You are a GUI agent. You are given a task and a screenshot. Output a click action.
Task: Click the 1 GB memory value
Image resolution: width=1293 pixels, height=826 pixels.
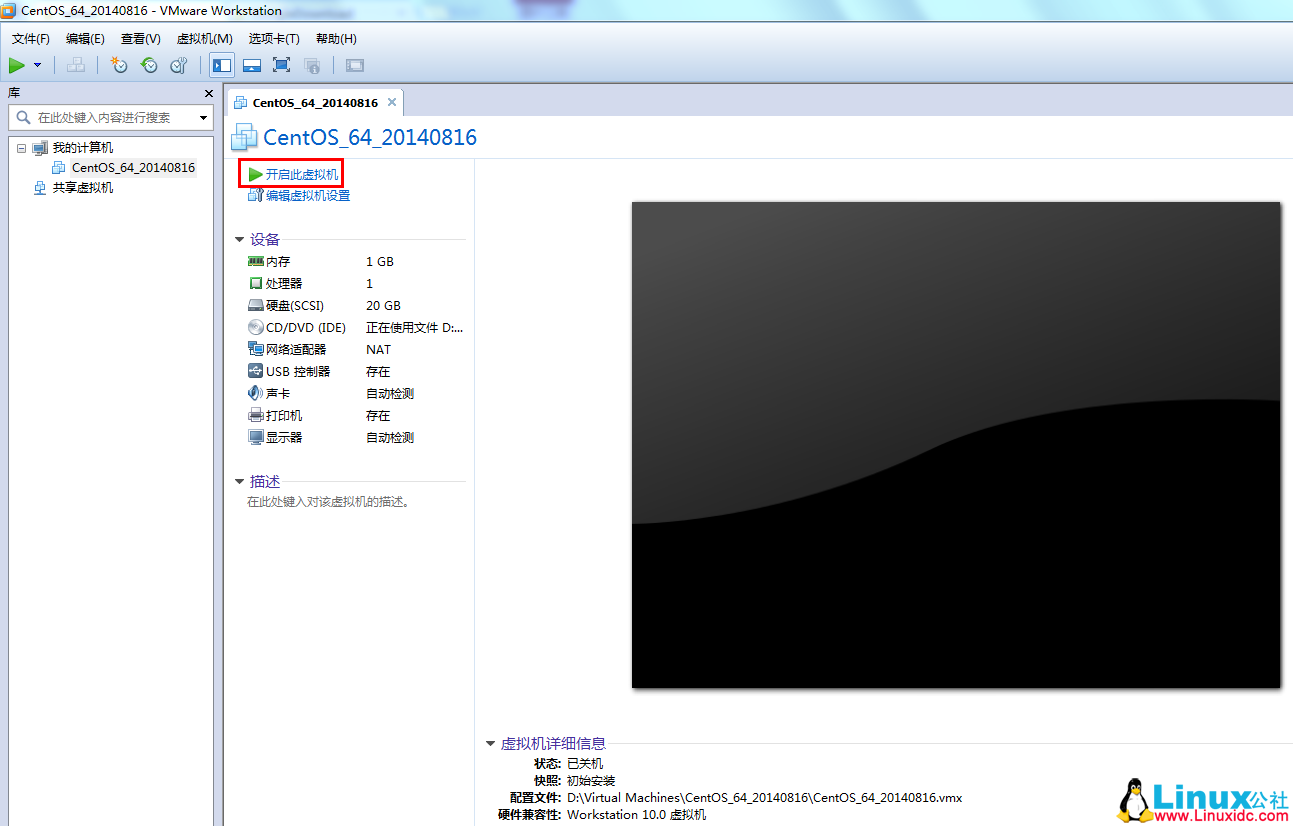click(380, 261)
